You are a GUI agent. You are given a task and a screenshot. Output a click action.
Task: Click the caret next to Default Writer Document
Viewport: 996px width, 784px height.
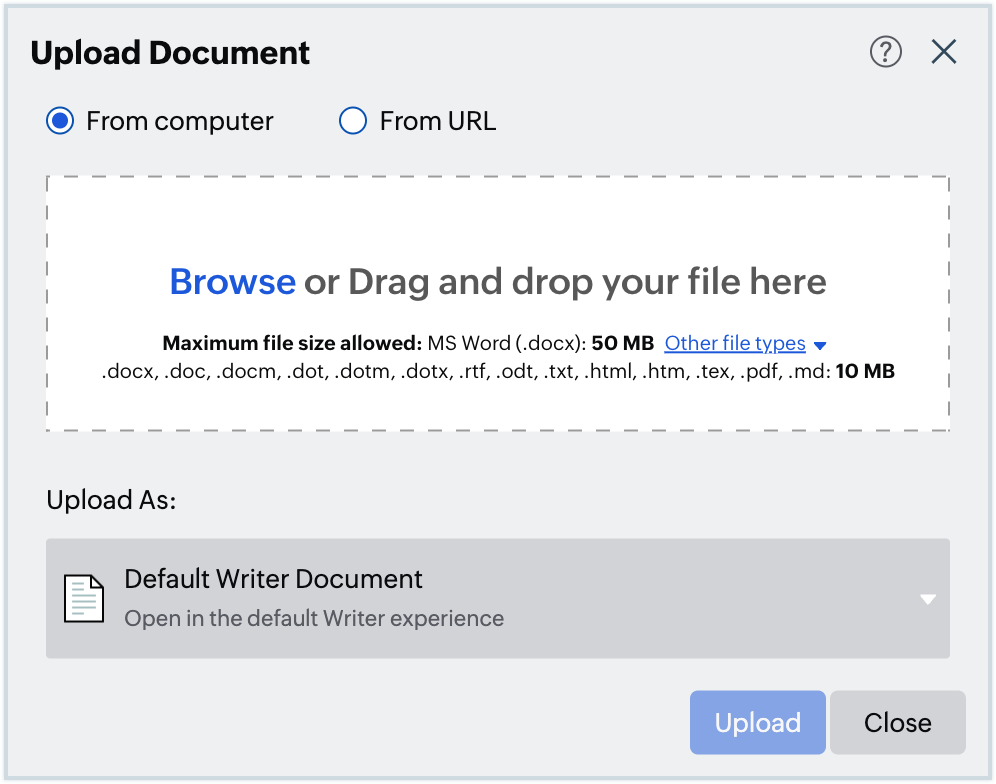[926, 597]
